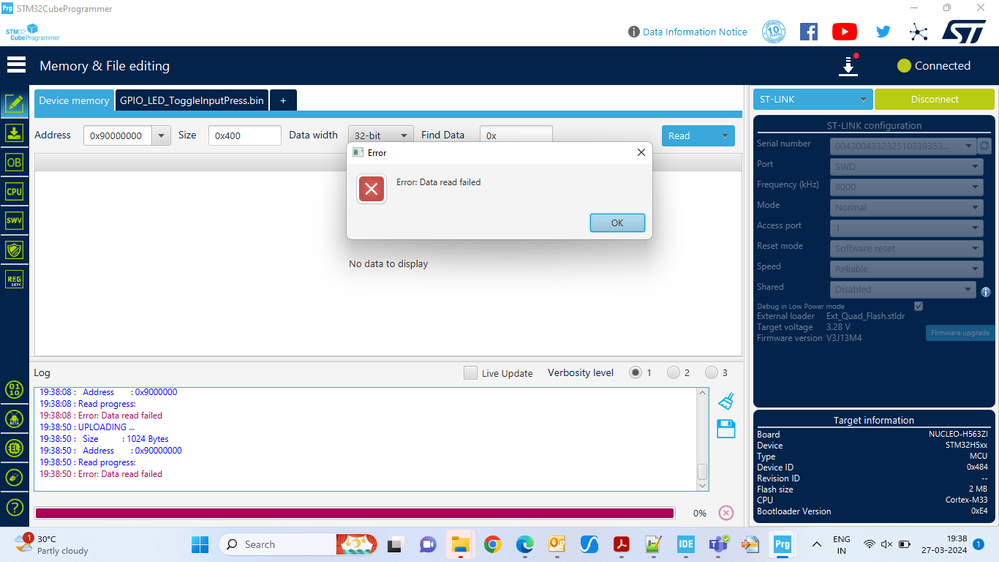The image size is (999, 562).
Task: Click the red progress bar
Action: point(354,513)
